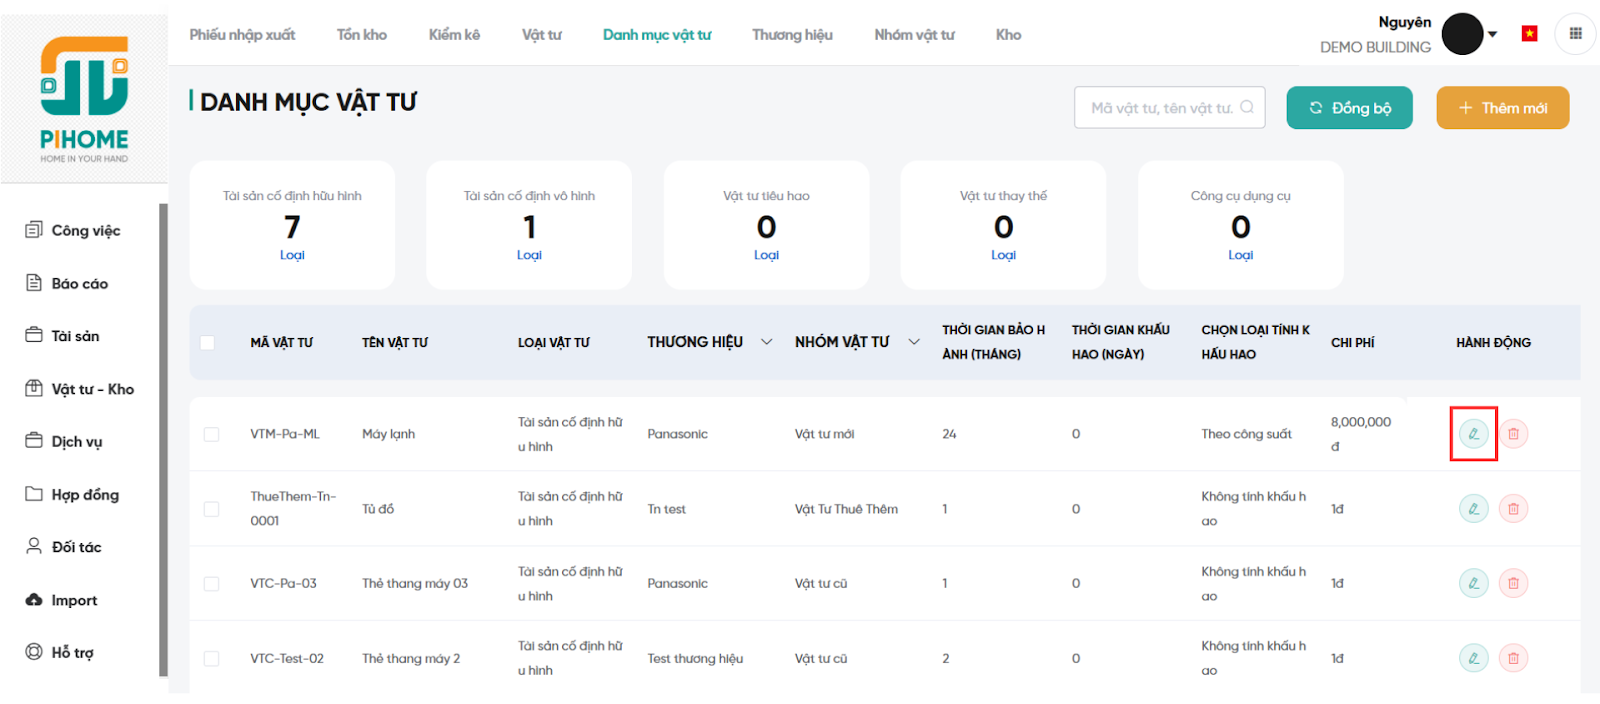1600x704 pixels.
Task: Edit the VTC-Test-02 row with pencil icon
Action: pyautogui.click(x=1473, y=658)
